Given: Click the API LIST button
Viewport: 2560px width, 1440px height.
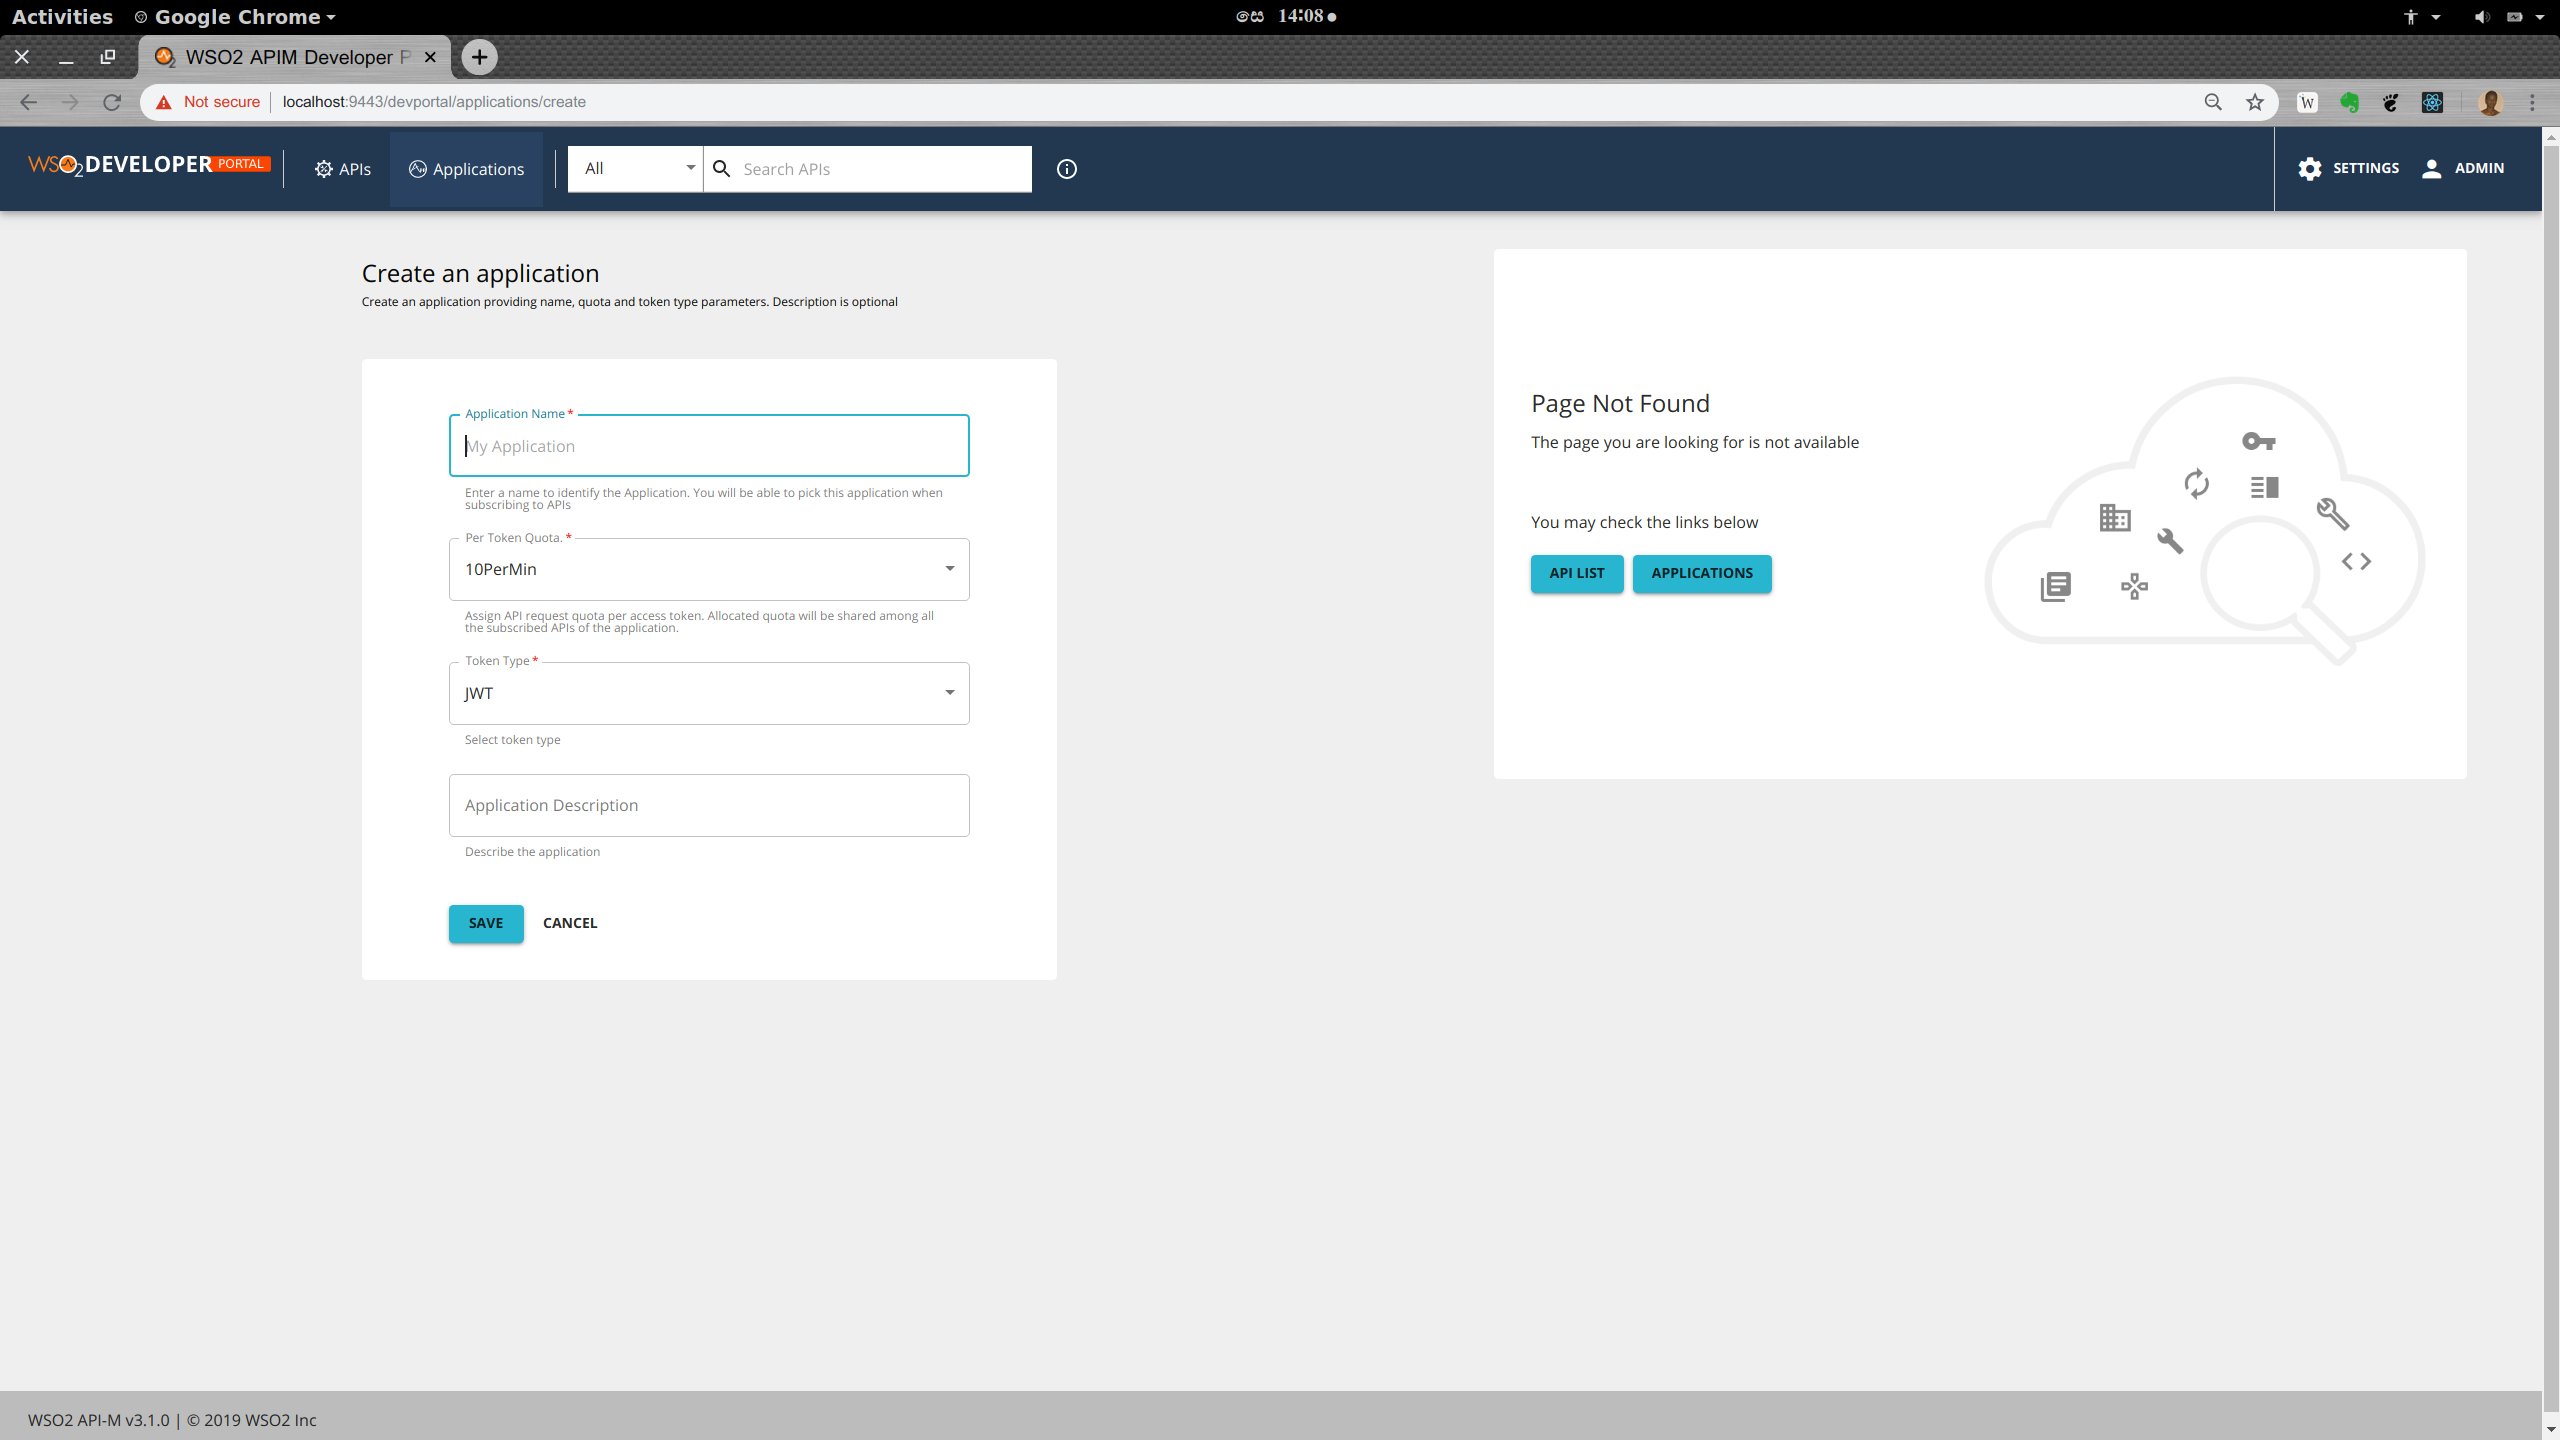Looking at the screenshot, I should point(1576,573).
